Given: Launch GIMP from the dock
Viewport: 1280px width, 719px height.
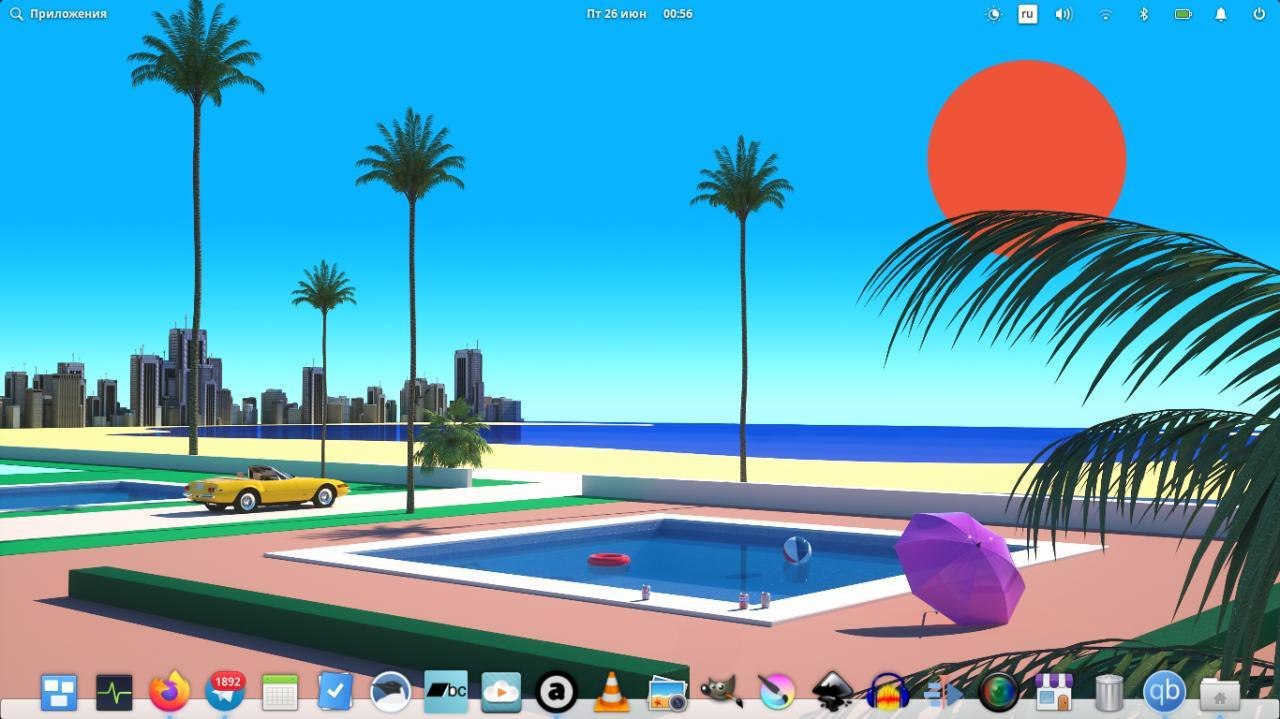Looking at the screenshot, I should coord(722,691).
